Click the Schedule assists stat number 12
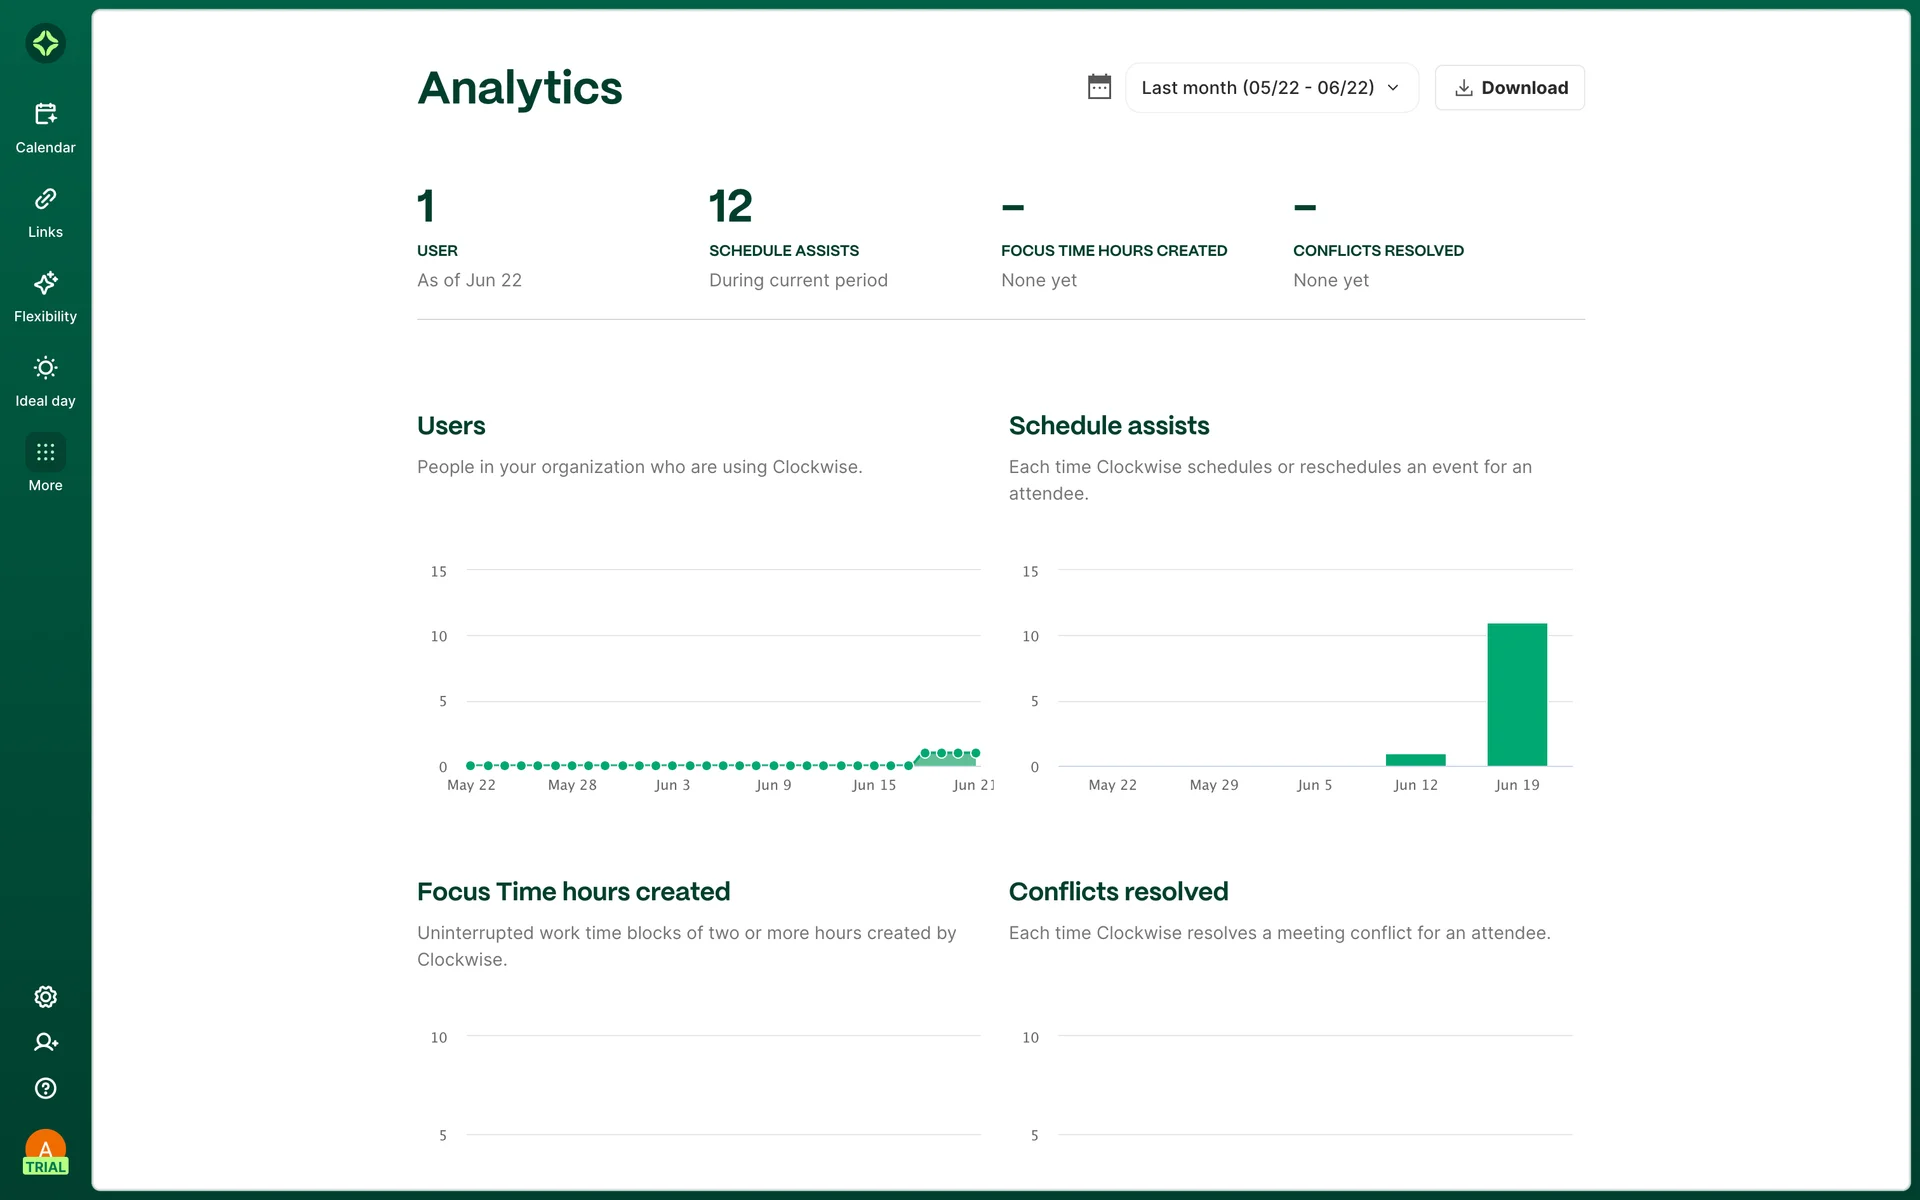Viewport: 1920px width, 1200px height. point(730,207)
